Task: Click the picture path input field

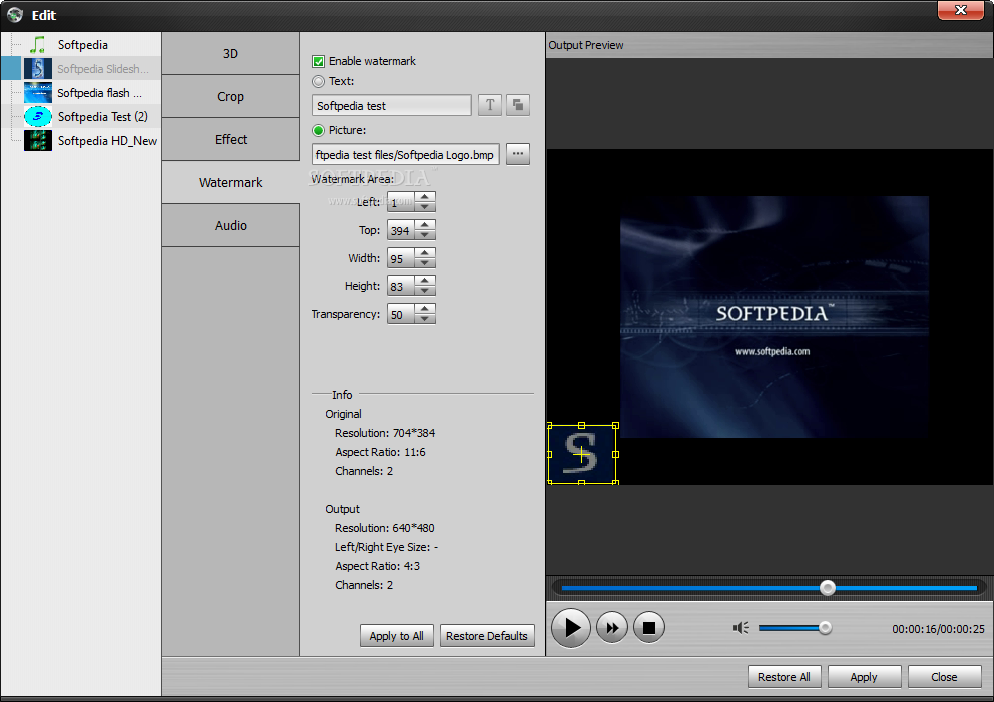Action: (406, 154)
